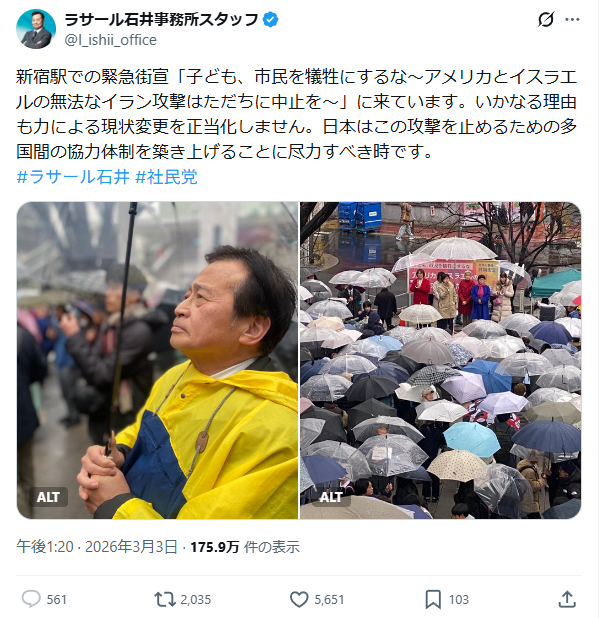Open the umbrella crowd rally photo
Screen dimensions: 609x618
tap(440, 360)
